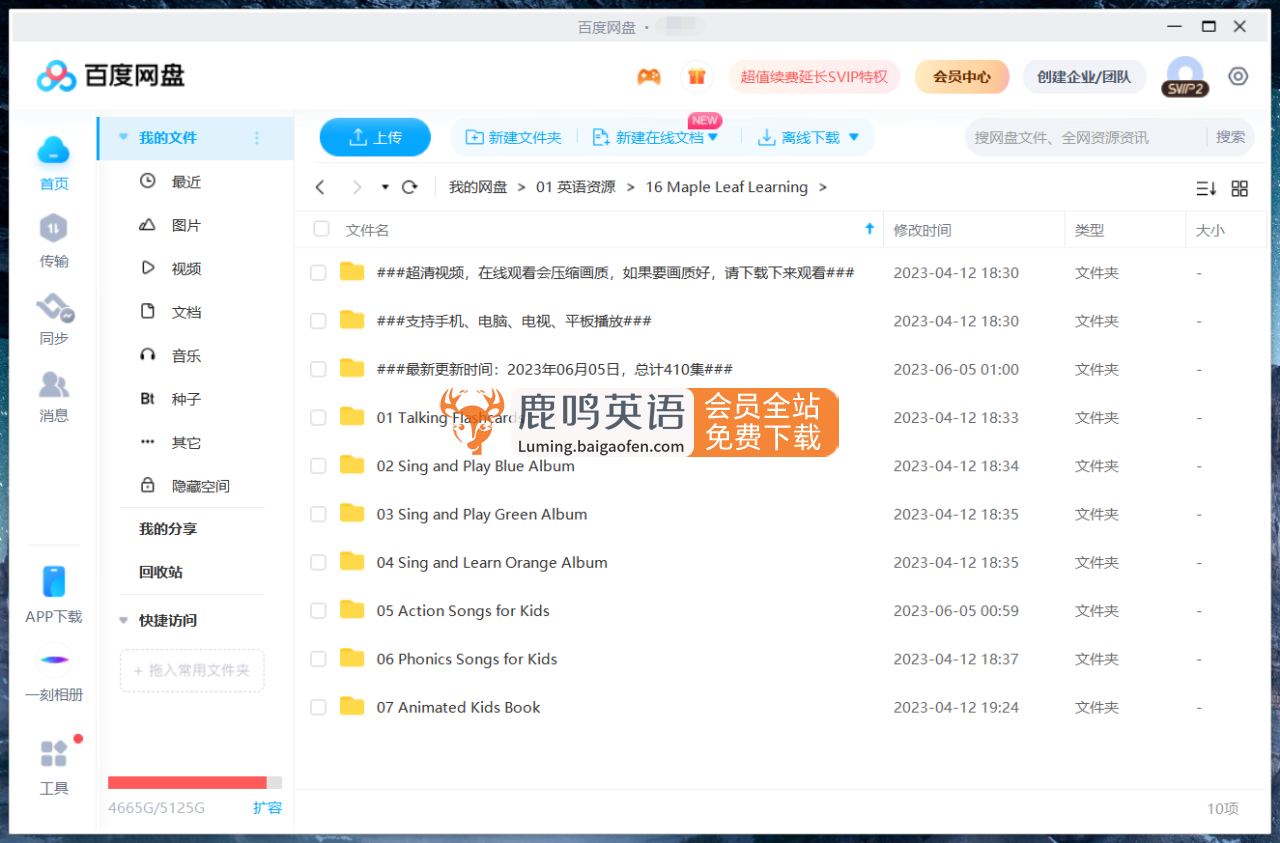Open the settings hexagon icon
The width and height of the screenshot is (1280, 843).
pos(1238,76)
